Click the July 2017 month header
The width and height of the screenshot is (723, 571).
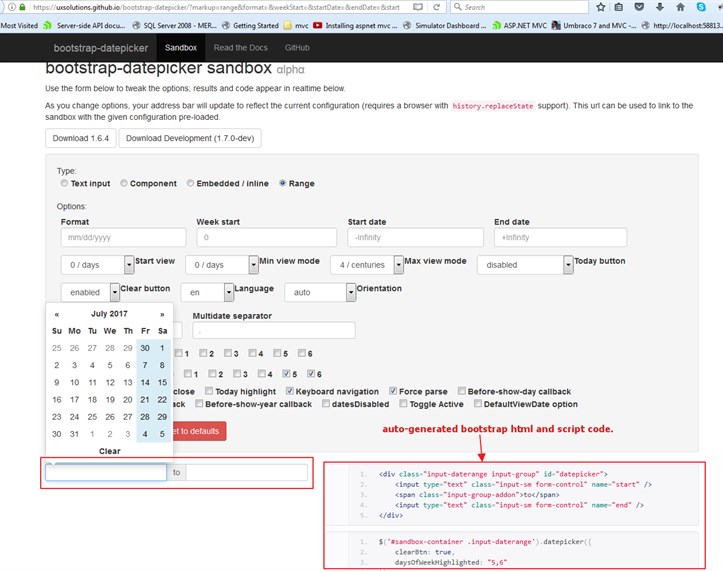(109, 314)
